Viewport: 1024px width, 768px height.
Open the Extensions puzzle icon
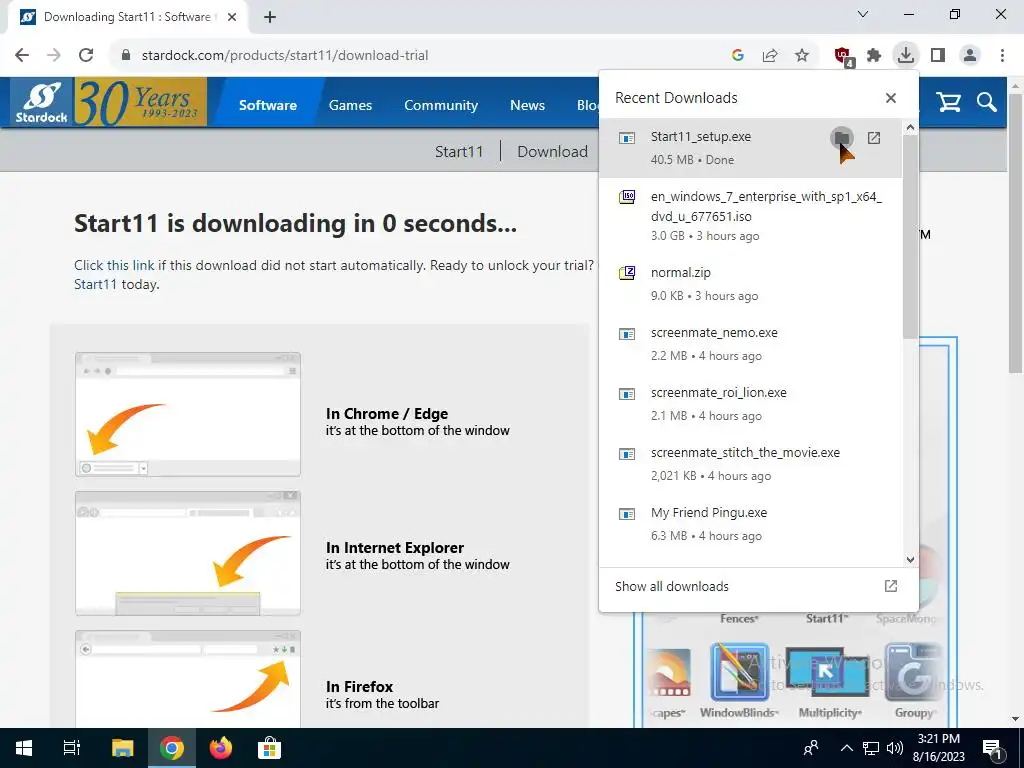[874, 55]
